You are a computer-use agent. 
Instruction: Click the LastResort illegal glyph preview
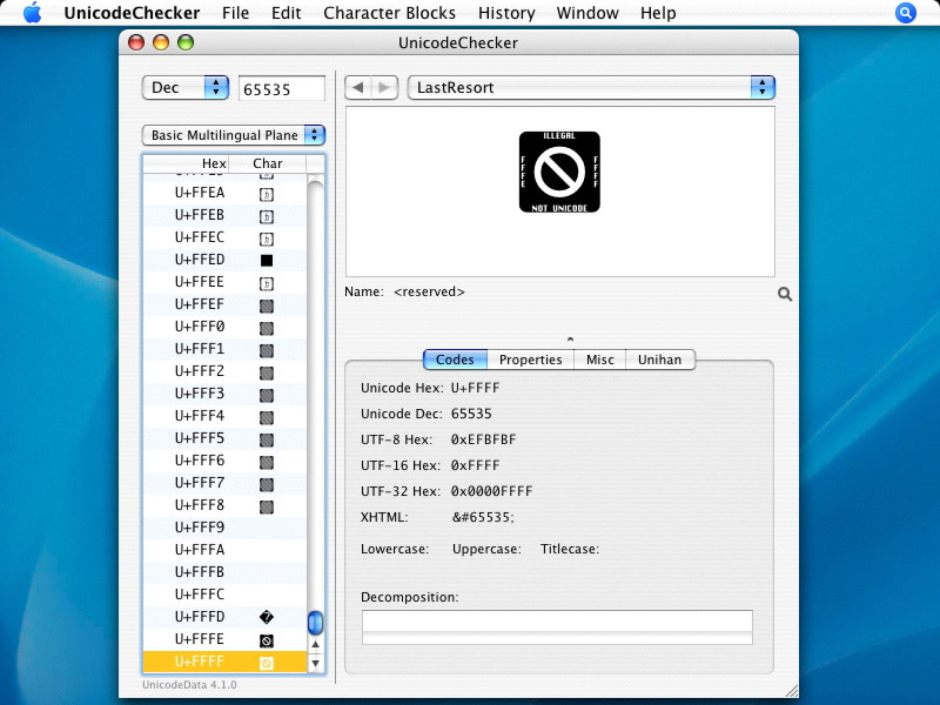point(559,172)
